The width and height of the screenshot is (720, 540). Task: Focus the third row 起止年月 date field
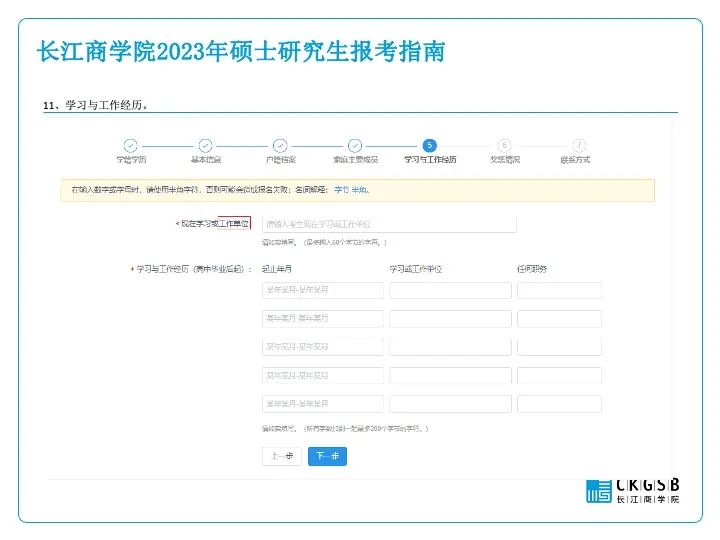coord(323,347)
